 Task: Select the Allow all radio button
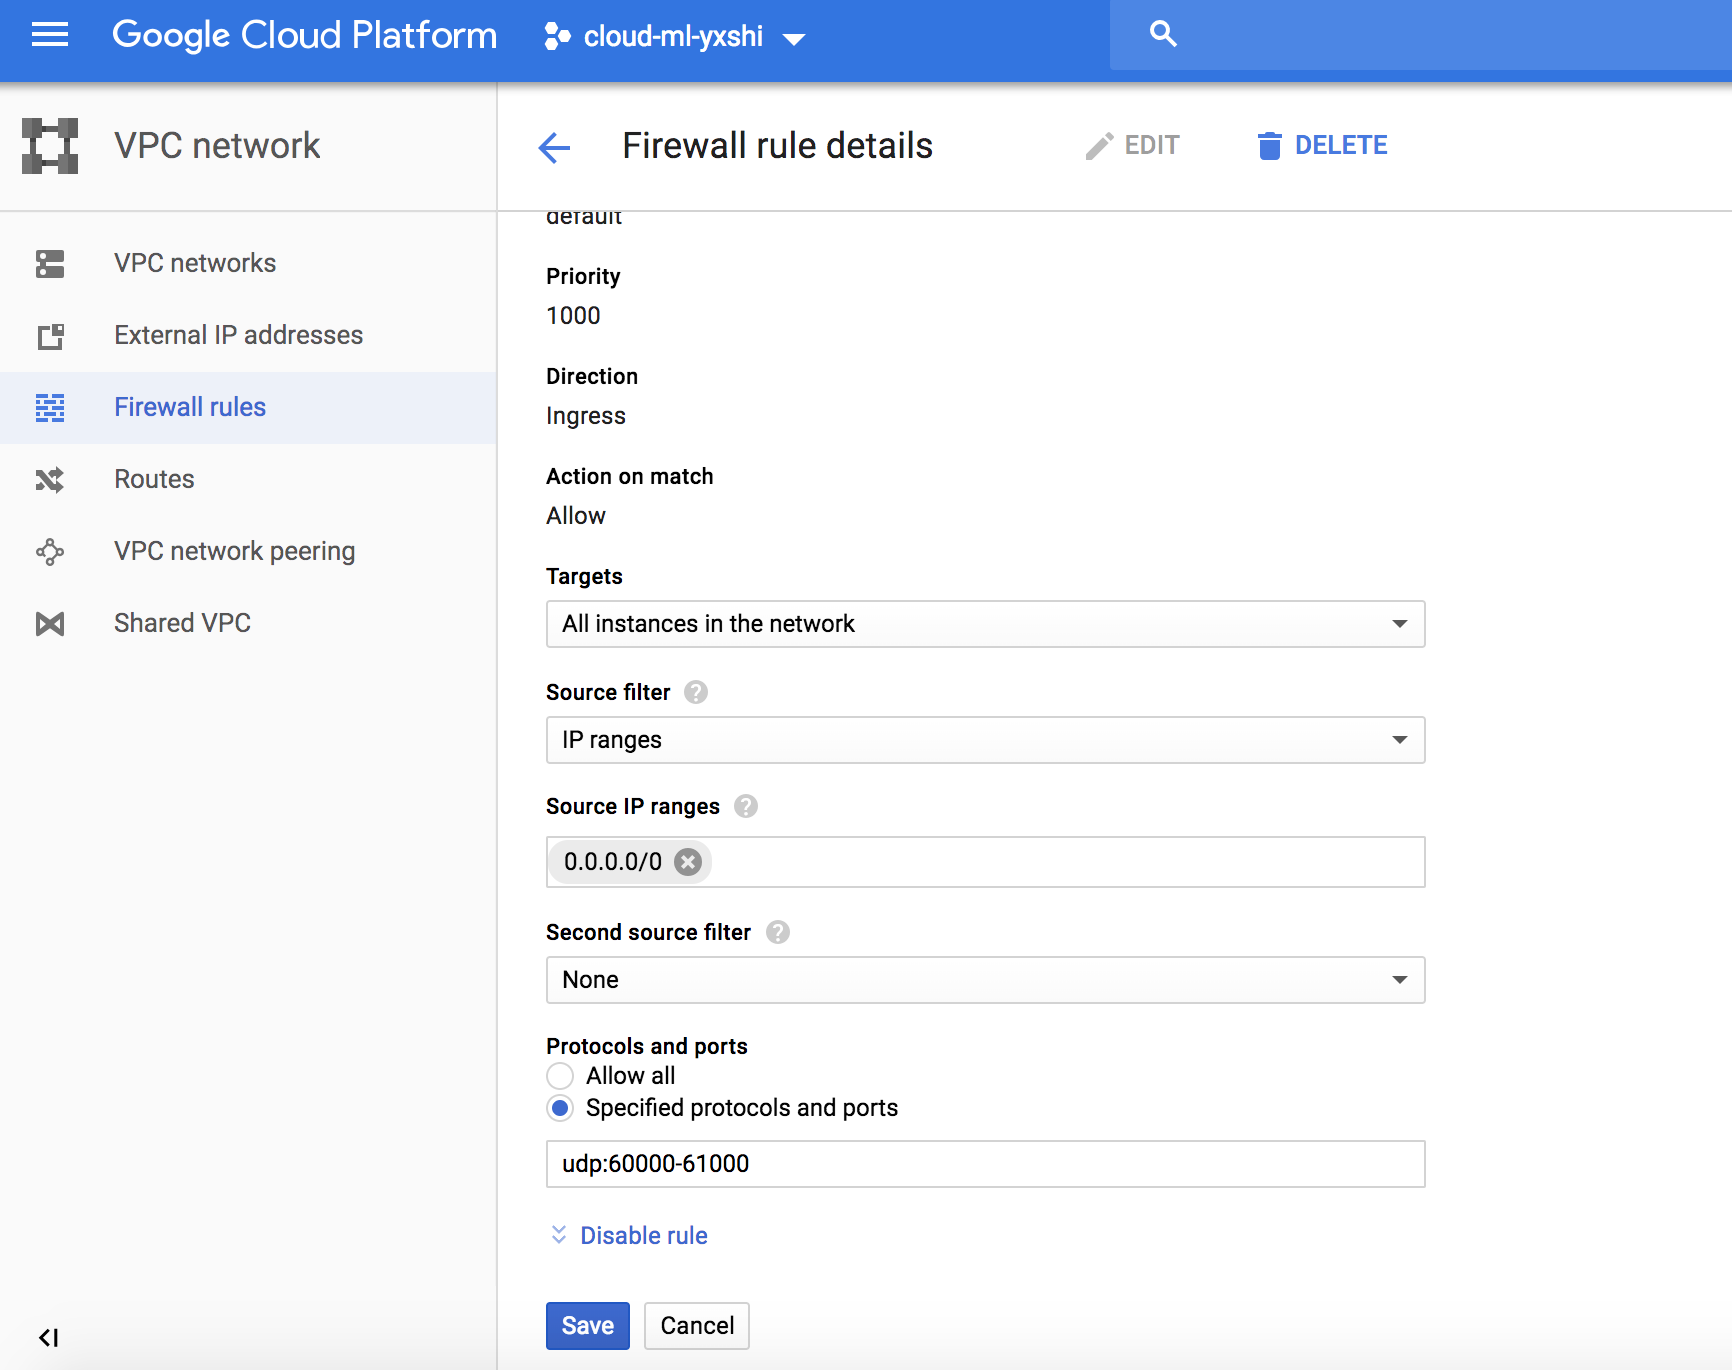[560, 1076]
